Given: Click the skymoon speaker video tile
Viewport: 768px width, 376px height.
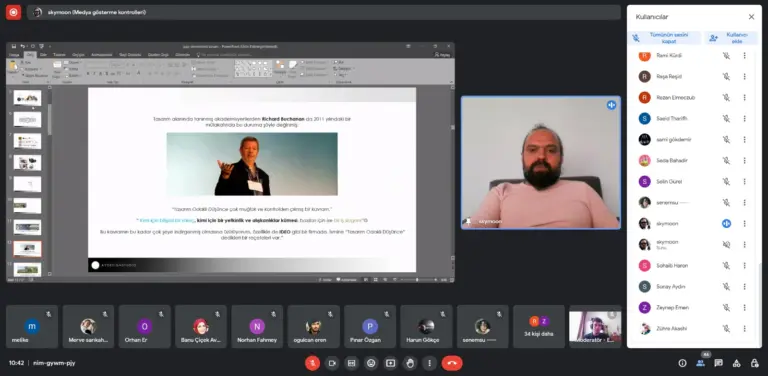Looking at the screenshot, I should 541,163.
